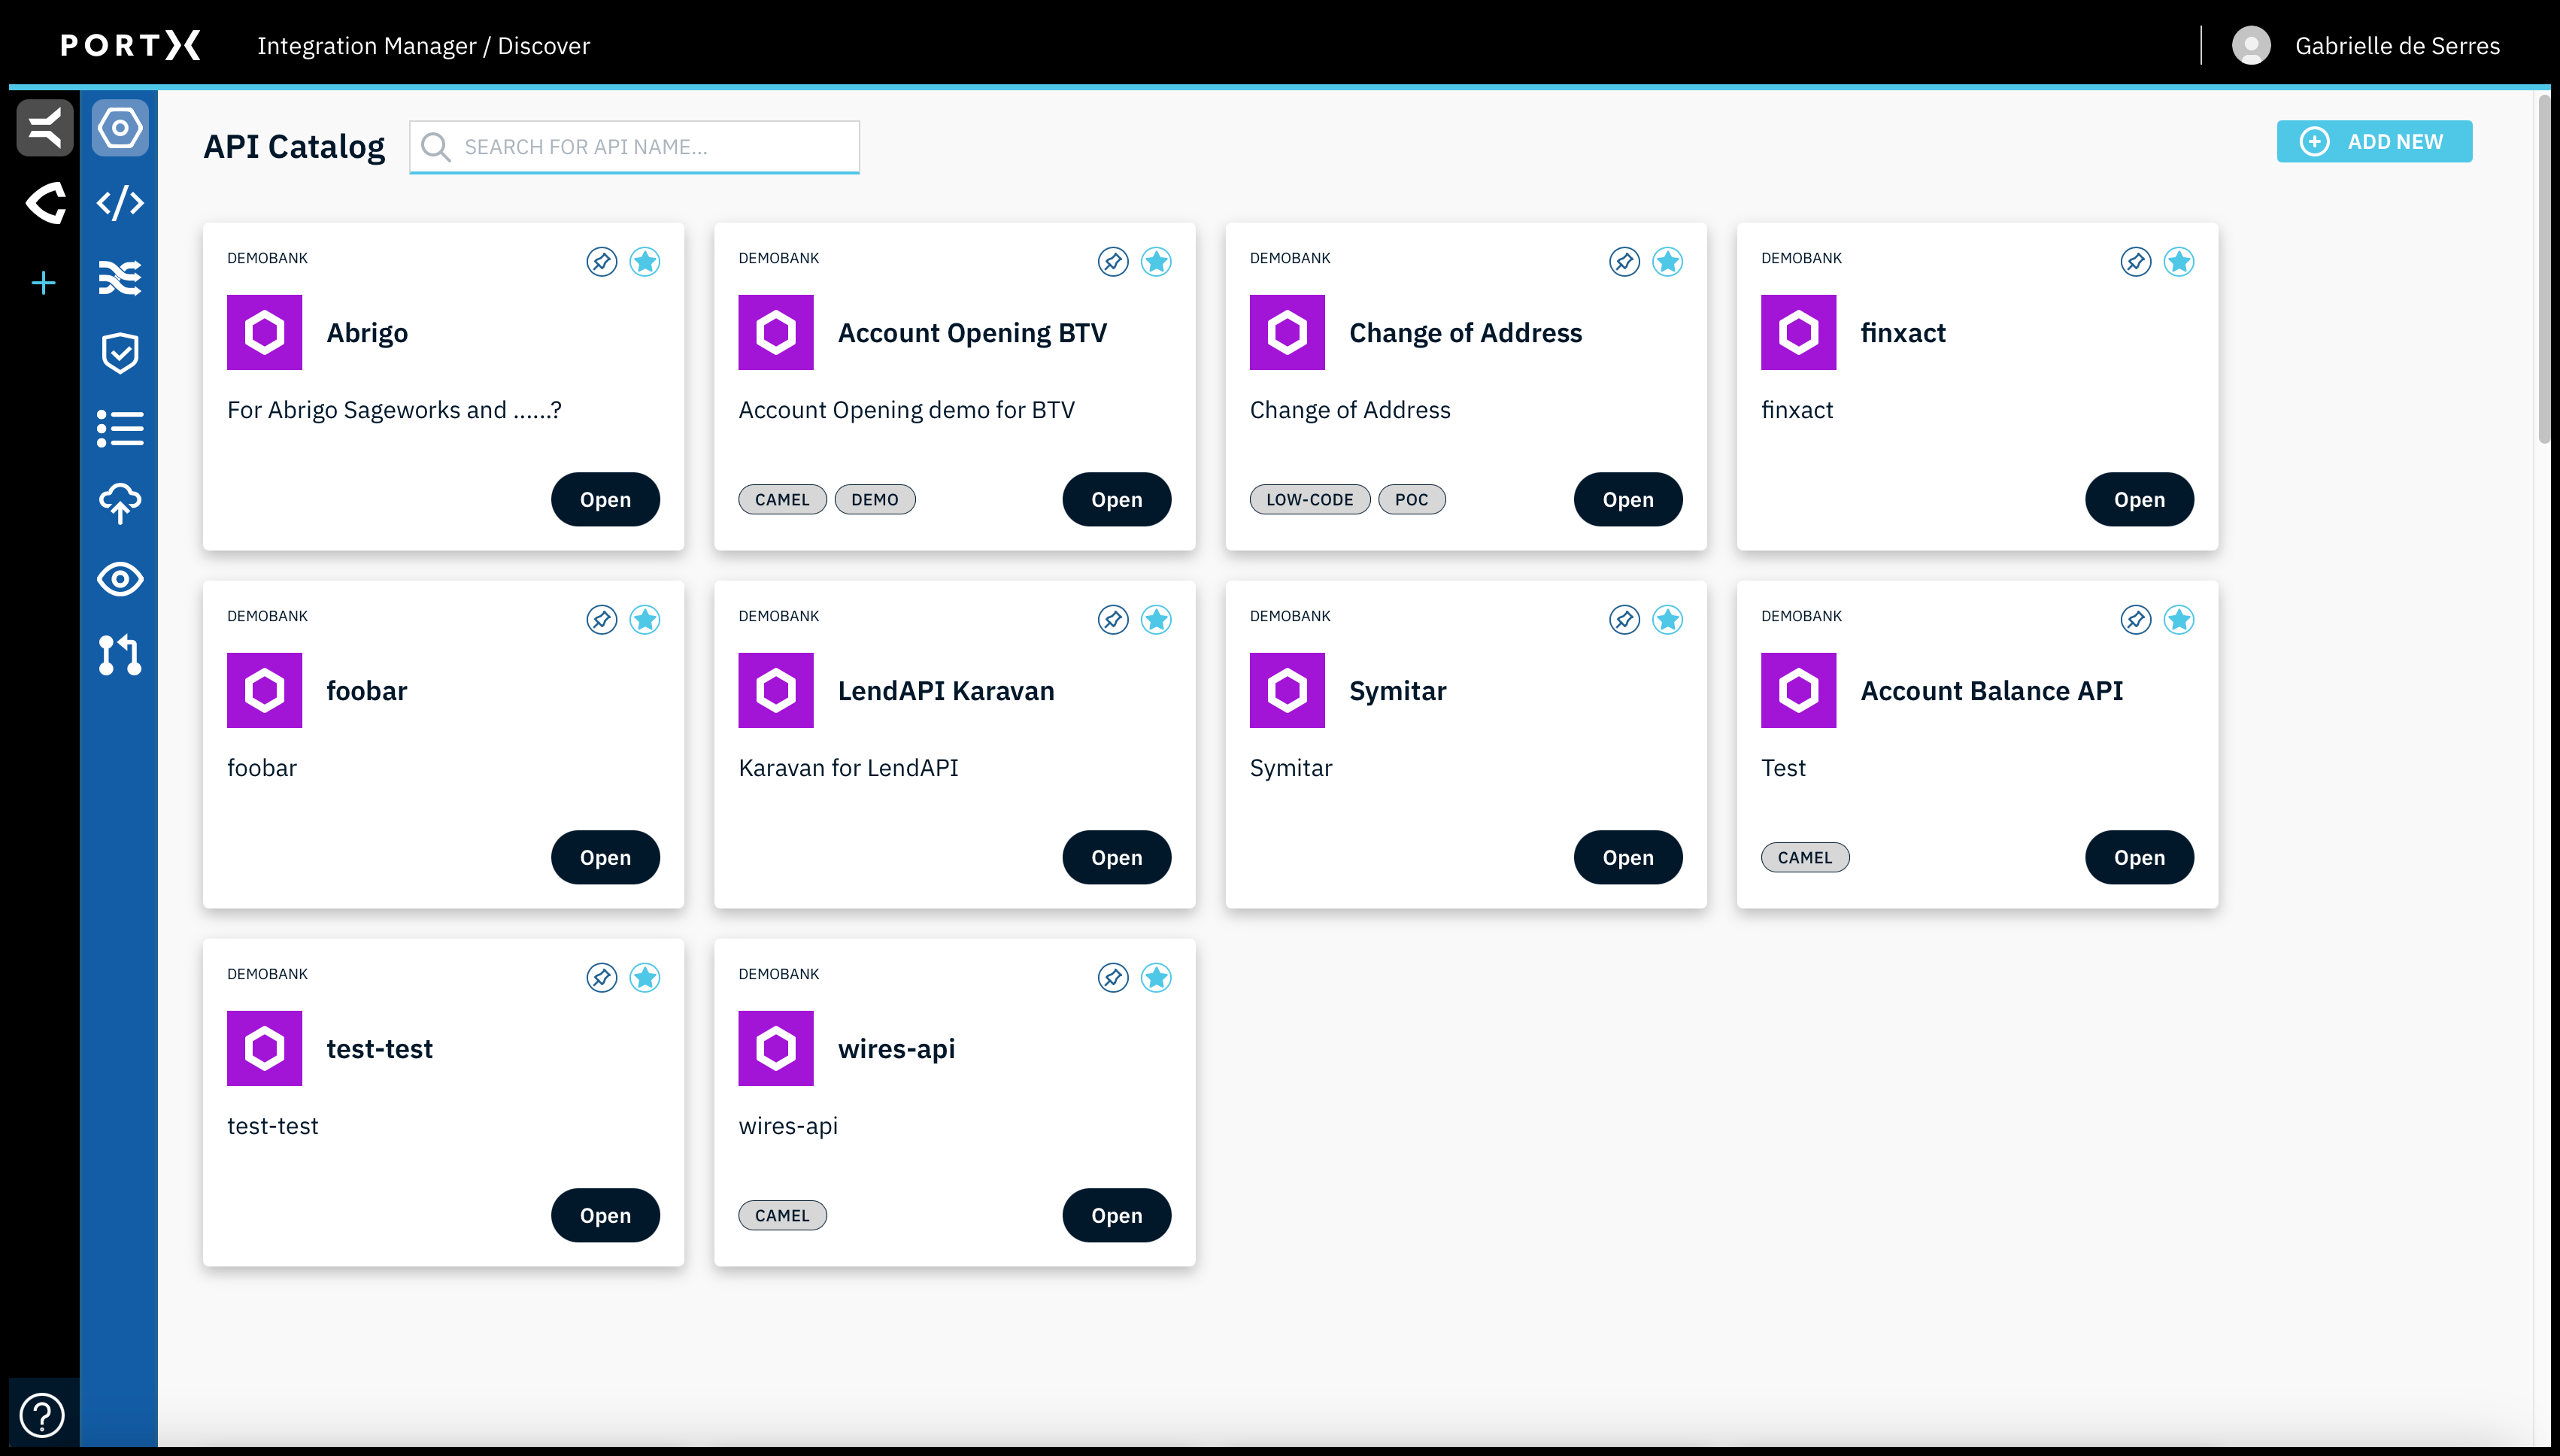Toggle favorite star on finxact card
The image size is (2560, 1456).
(2179, 262)
